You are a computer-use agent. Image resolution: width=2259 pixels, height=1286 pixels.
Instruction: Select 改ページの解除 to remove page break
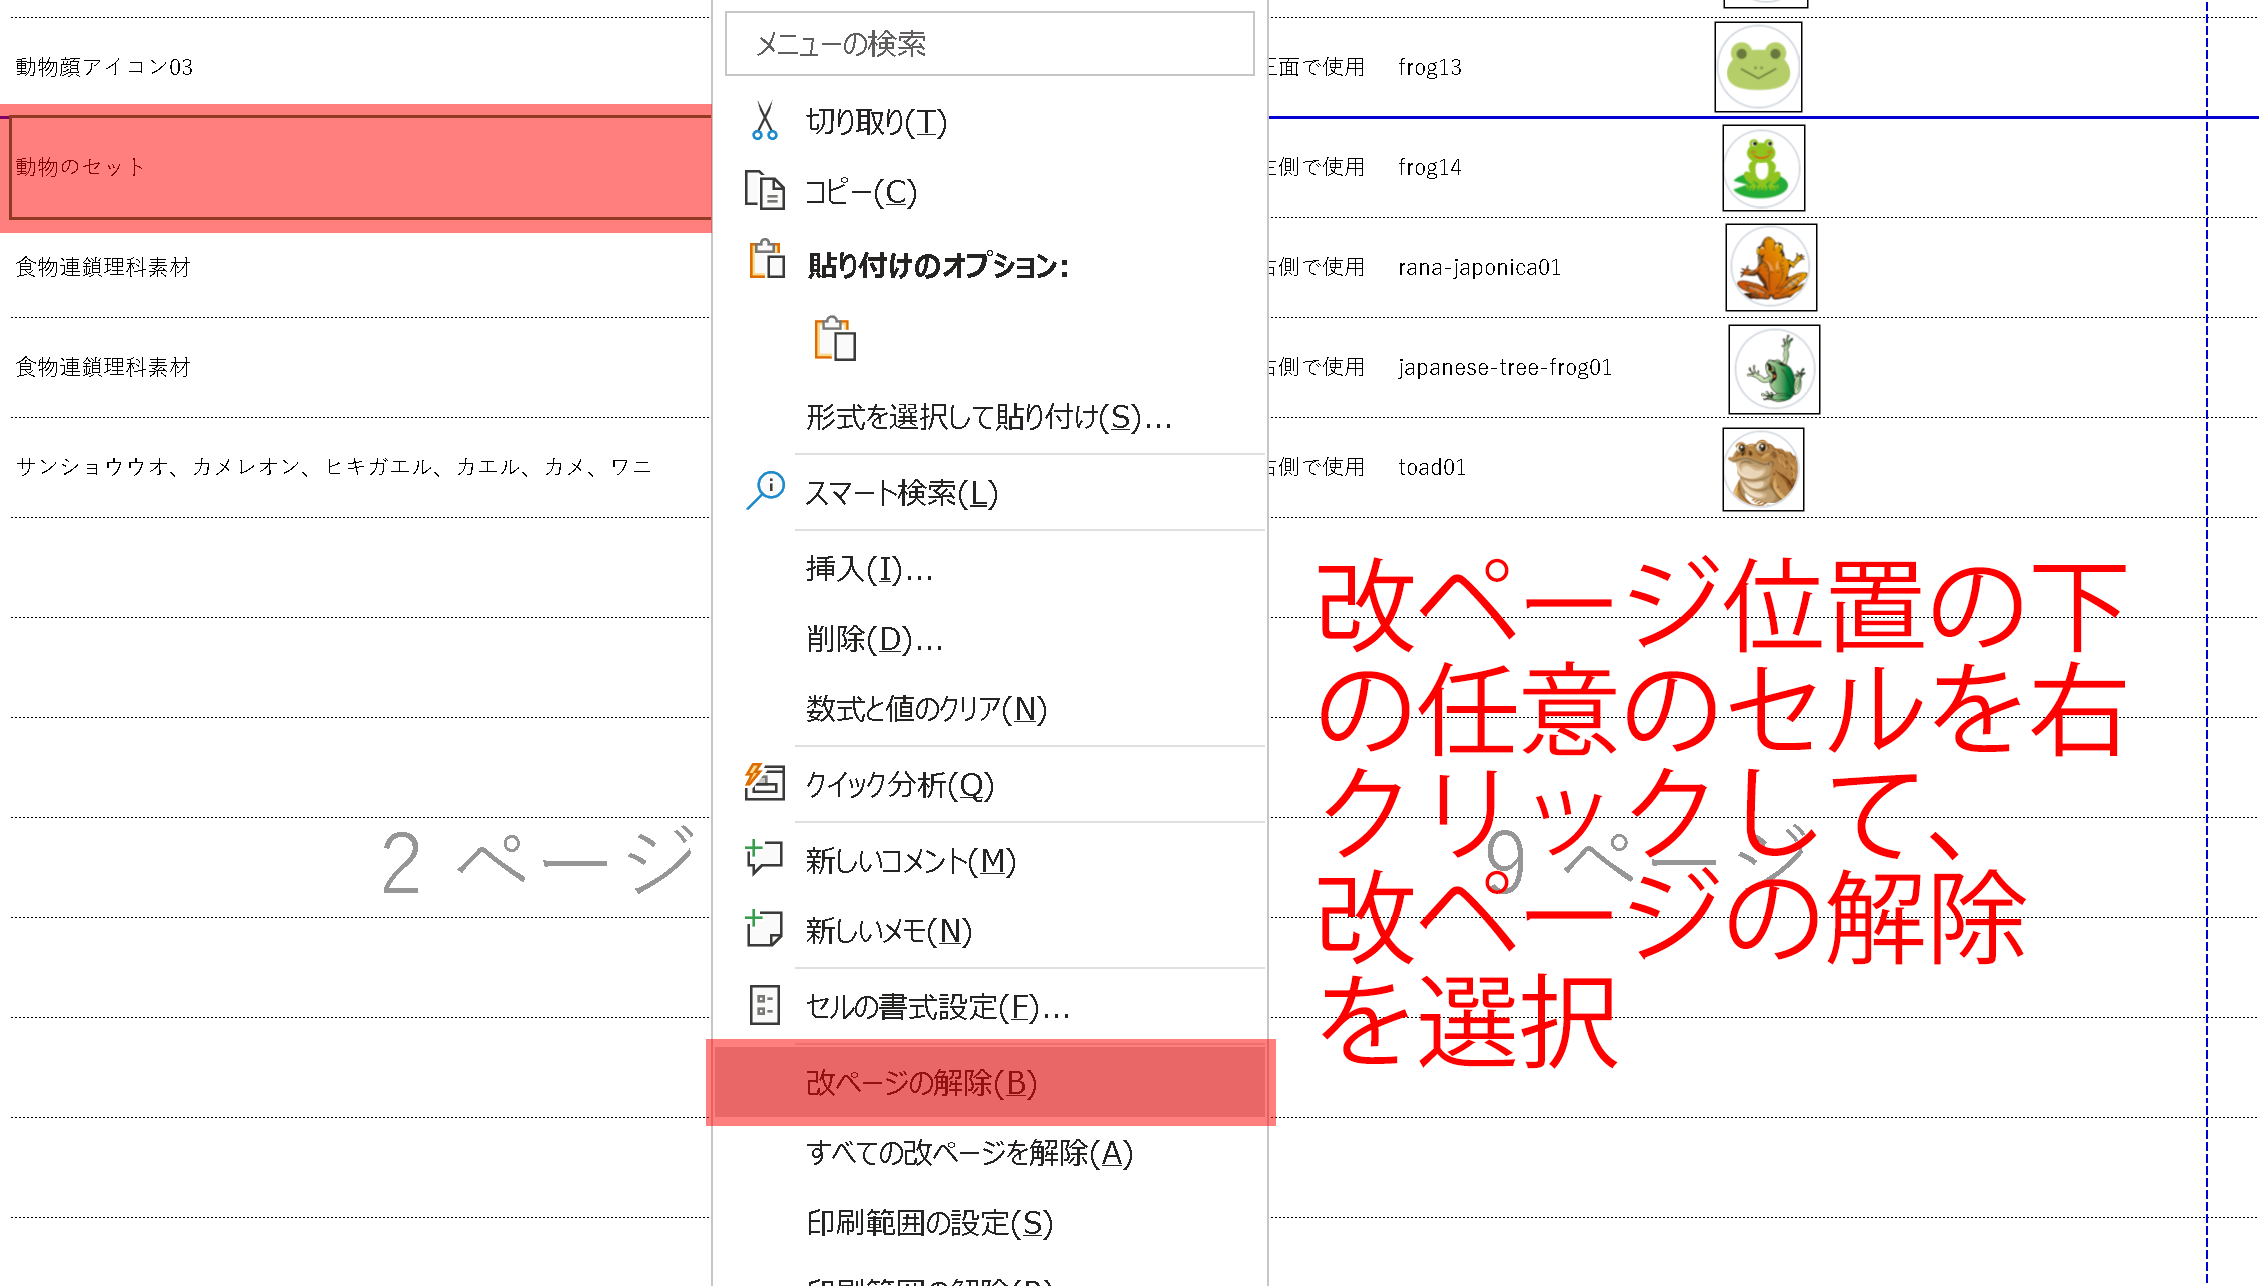click(x=920, y=1082)
